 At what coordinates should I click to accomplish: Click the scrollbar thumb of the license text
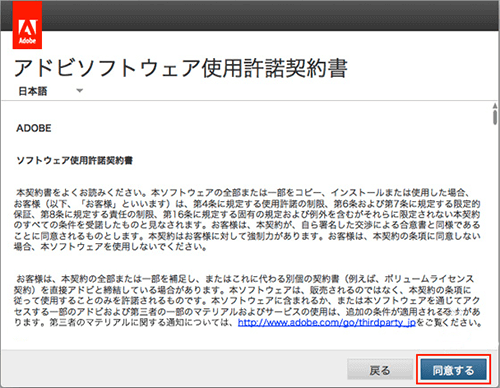coord(495,117)
